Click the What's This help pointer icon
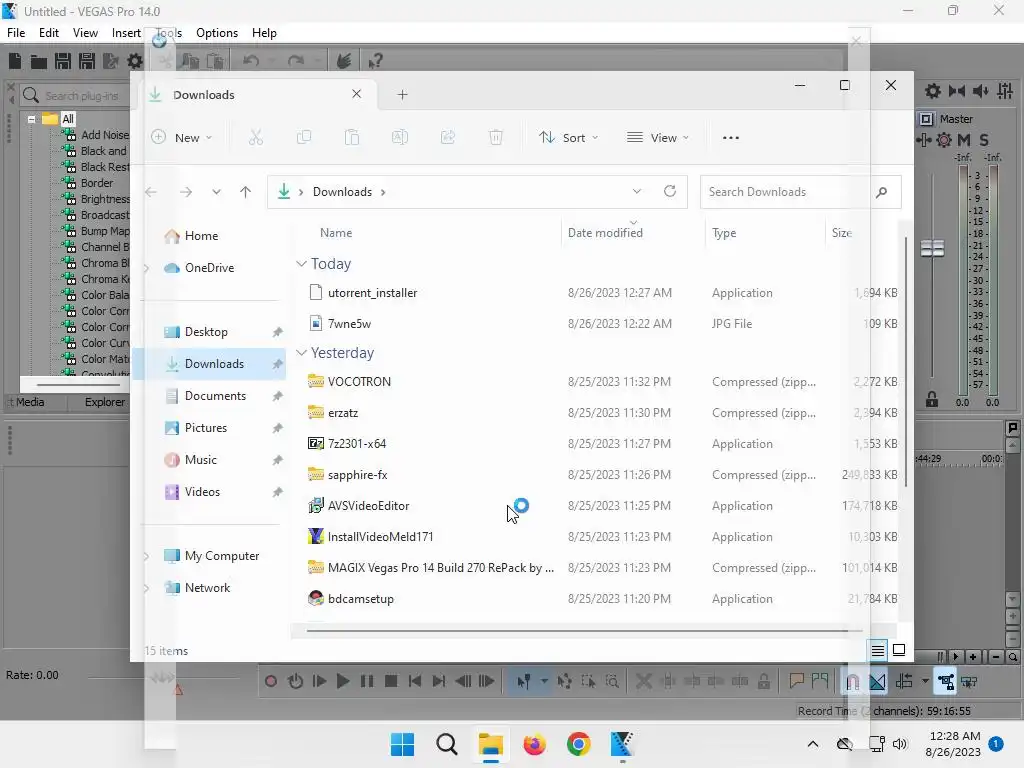The height and width of the screenshot is (768, 1024). (376, 61)
